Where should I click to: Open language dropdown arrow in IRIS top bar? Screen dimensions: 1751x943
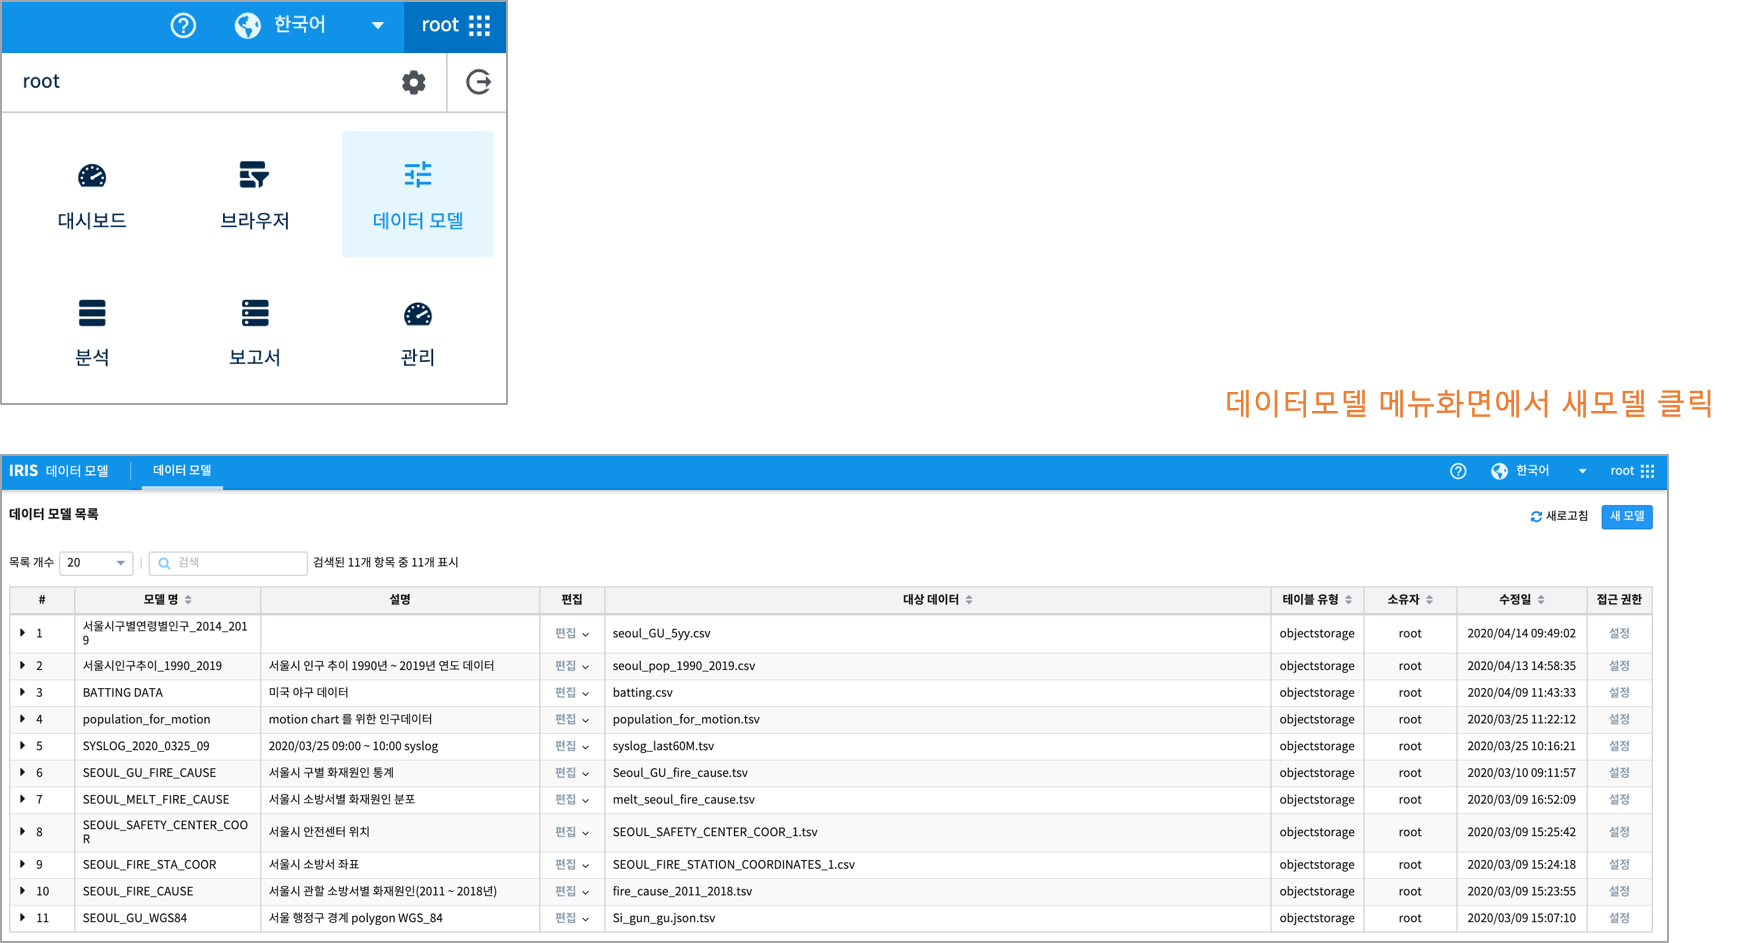click(x=1582, y=471)
